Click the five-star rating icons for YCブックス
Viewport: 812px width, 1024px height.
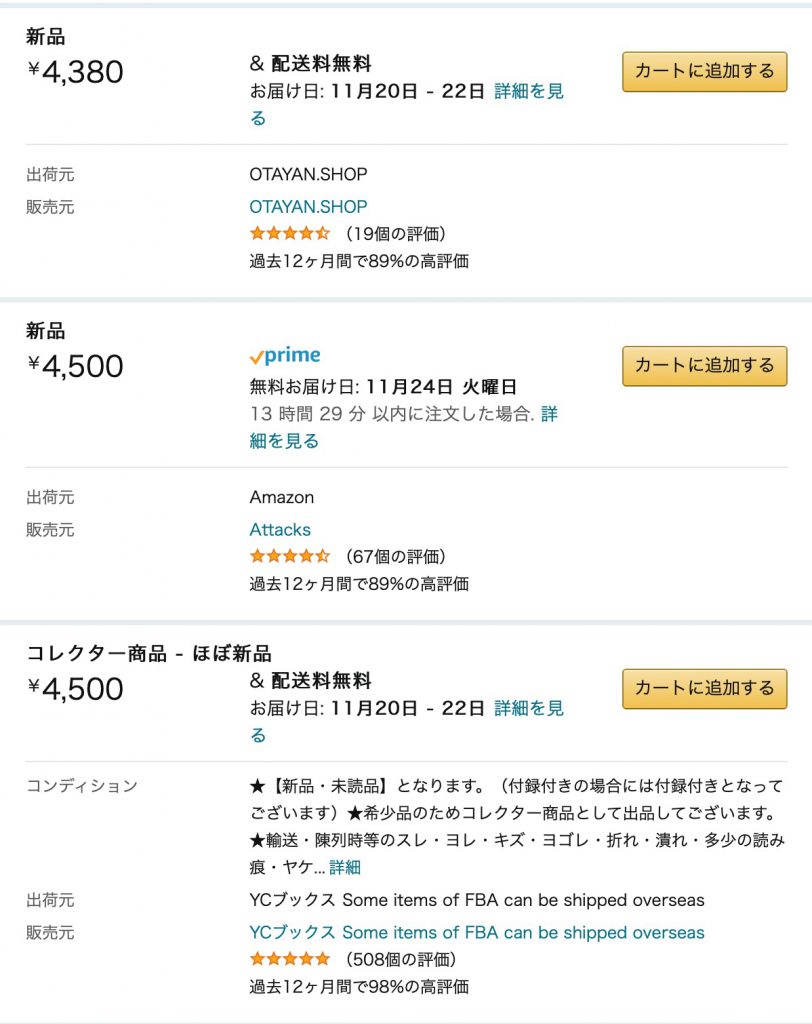pyautogui.click(x=289, y=960)
